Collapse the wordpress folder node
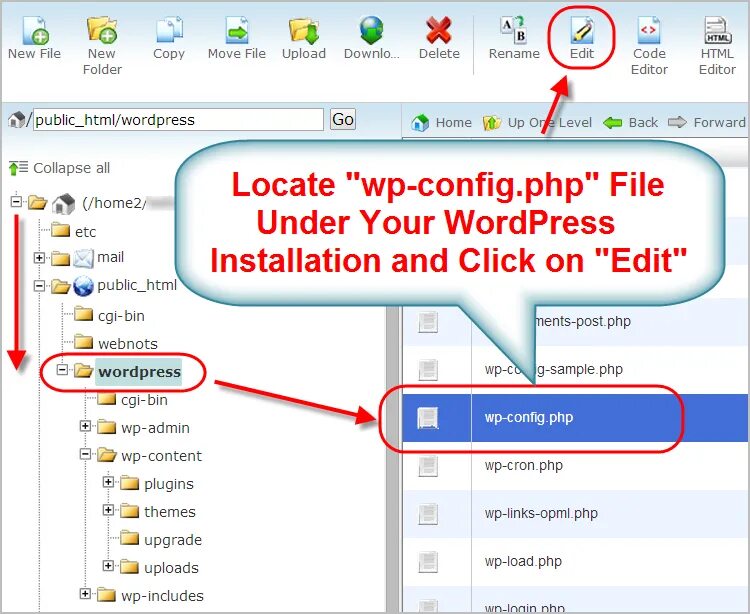The image size is (750, 614). [62, 370]
